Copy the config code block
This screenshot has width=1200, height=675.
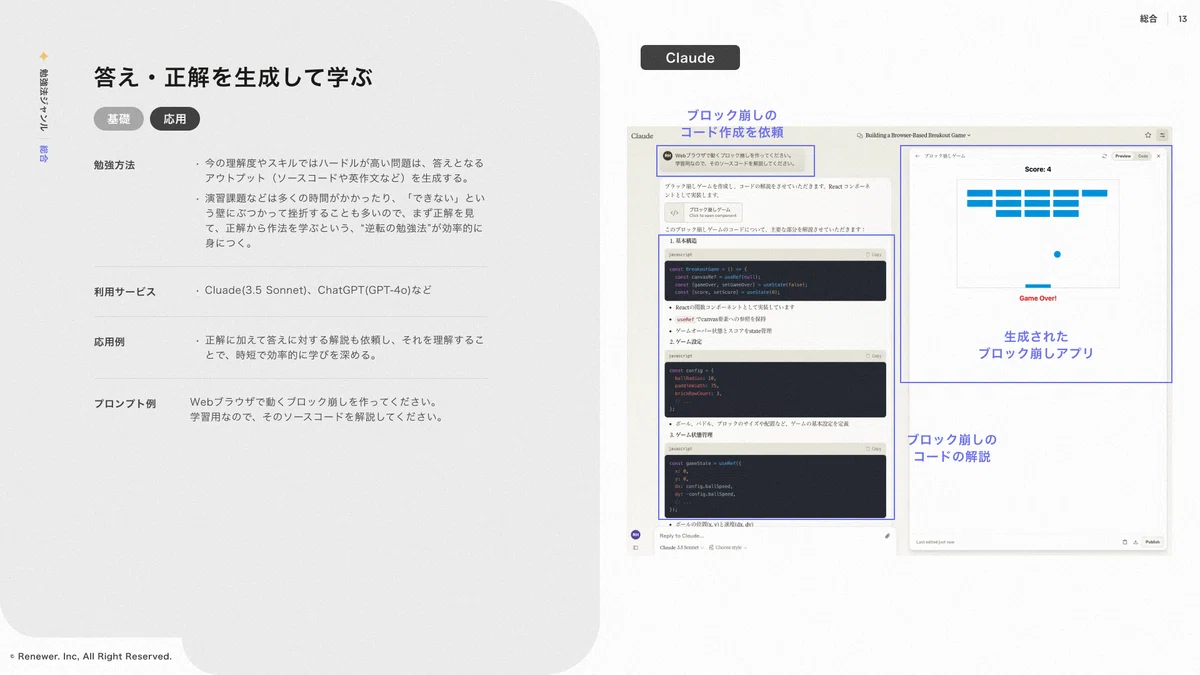pos(876,356)
